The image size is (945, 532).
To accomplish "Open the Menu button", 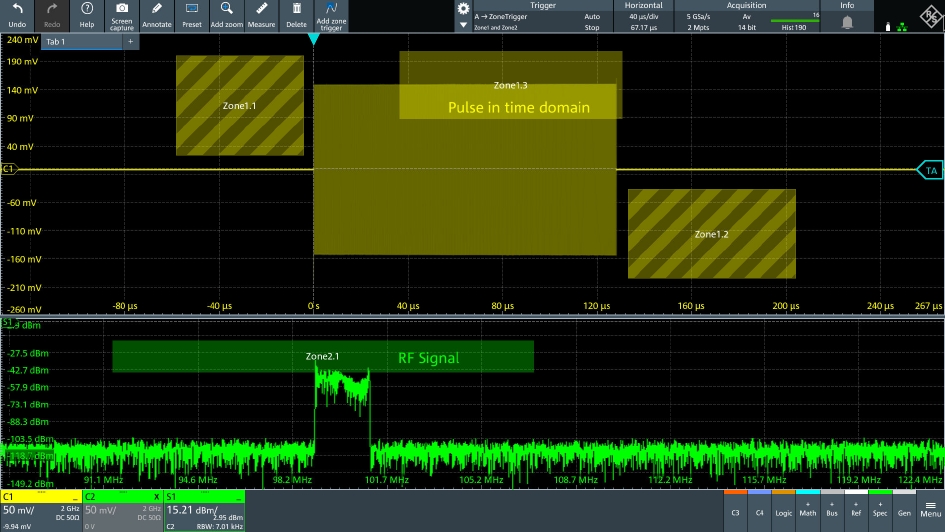I will 930,509.
